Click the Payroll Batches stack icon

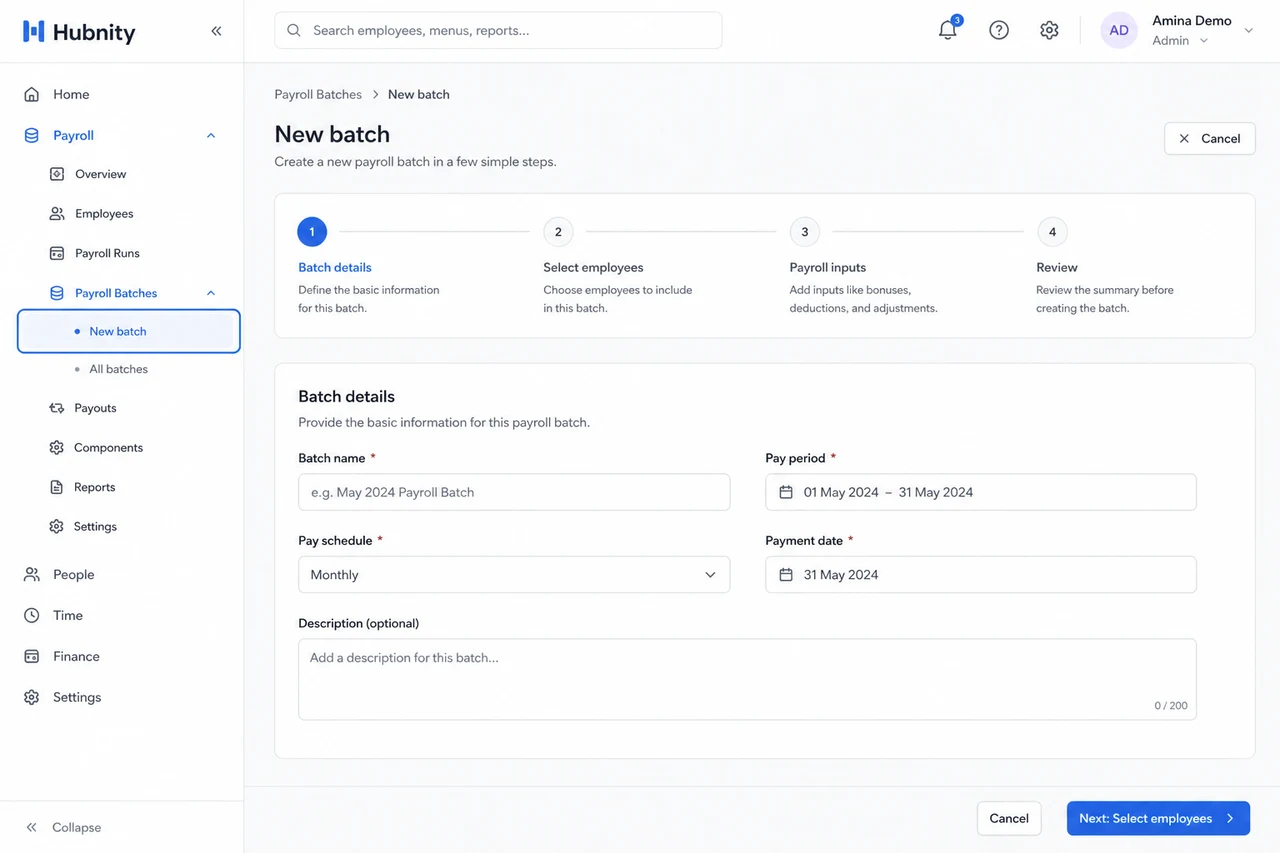click(57, 293)
